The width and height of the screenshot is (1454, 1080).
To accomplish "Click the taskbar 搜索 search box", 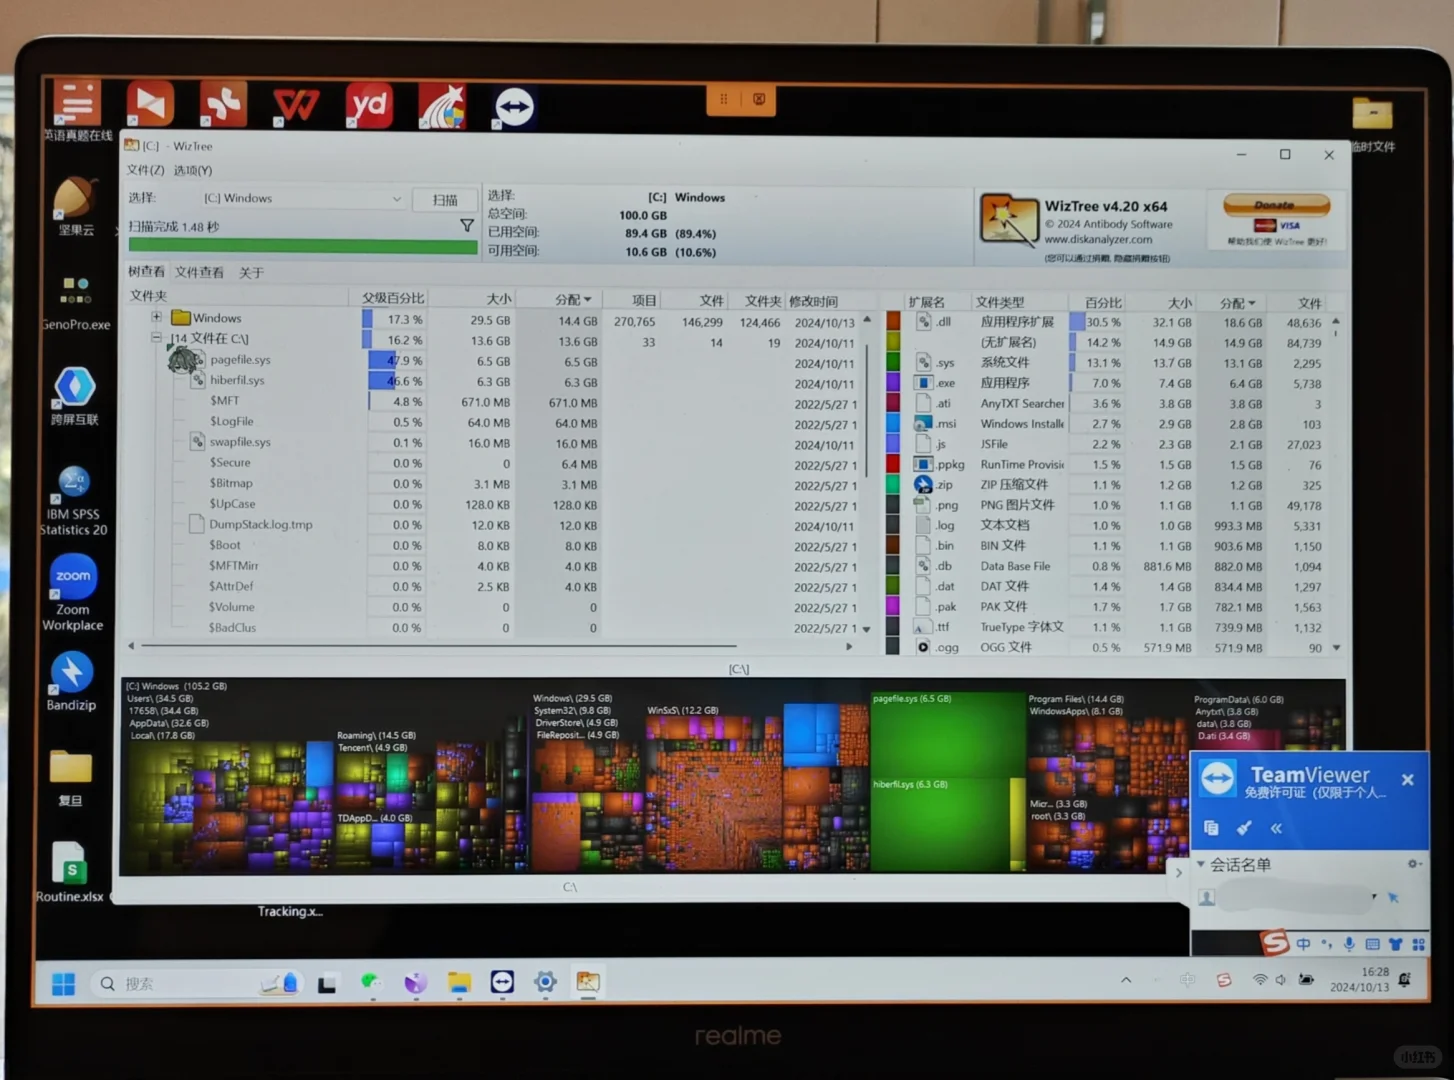I will pyautogui.click(x=198, y=984).
